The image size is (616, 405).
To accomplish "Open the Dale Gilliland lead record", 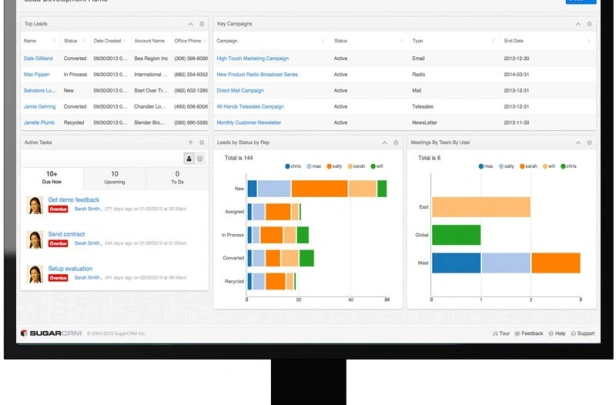I will tap(39, 59).
